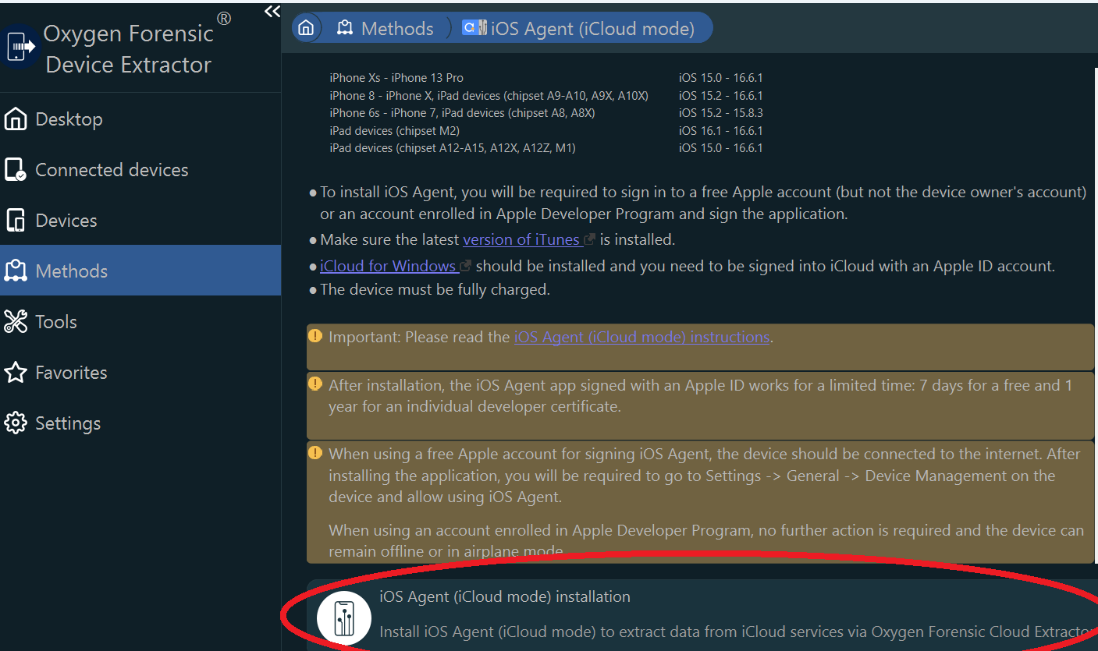Click the external-link icon after 'version of iTunes'
The width and height of the screenshot is (1098, 651).
coord(590,239)
